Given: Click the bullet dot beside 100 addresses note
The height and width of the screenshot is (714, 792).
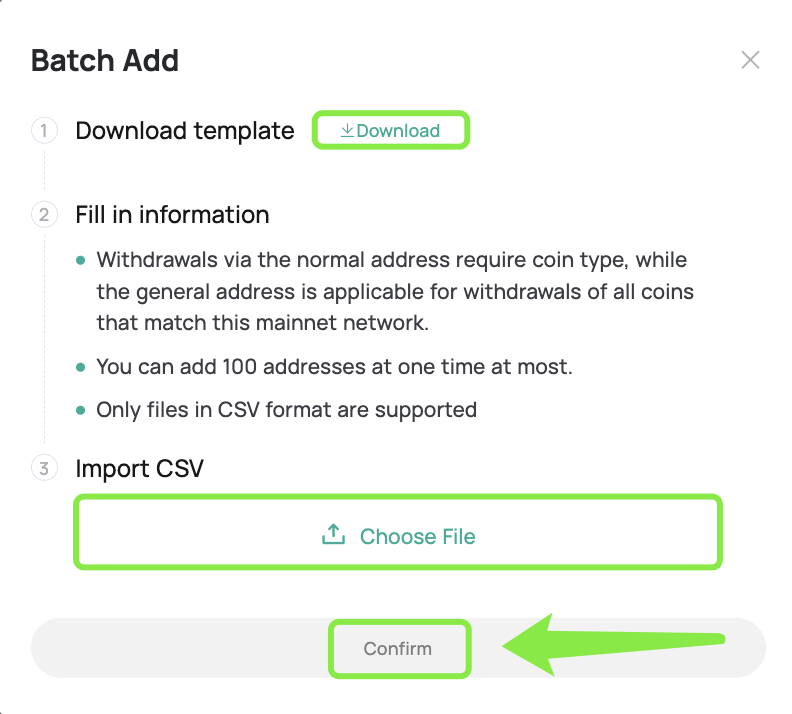Looking at the screenshot, I should coord(81,367).
